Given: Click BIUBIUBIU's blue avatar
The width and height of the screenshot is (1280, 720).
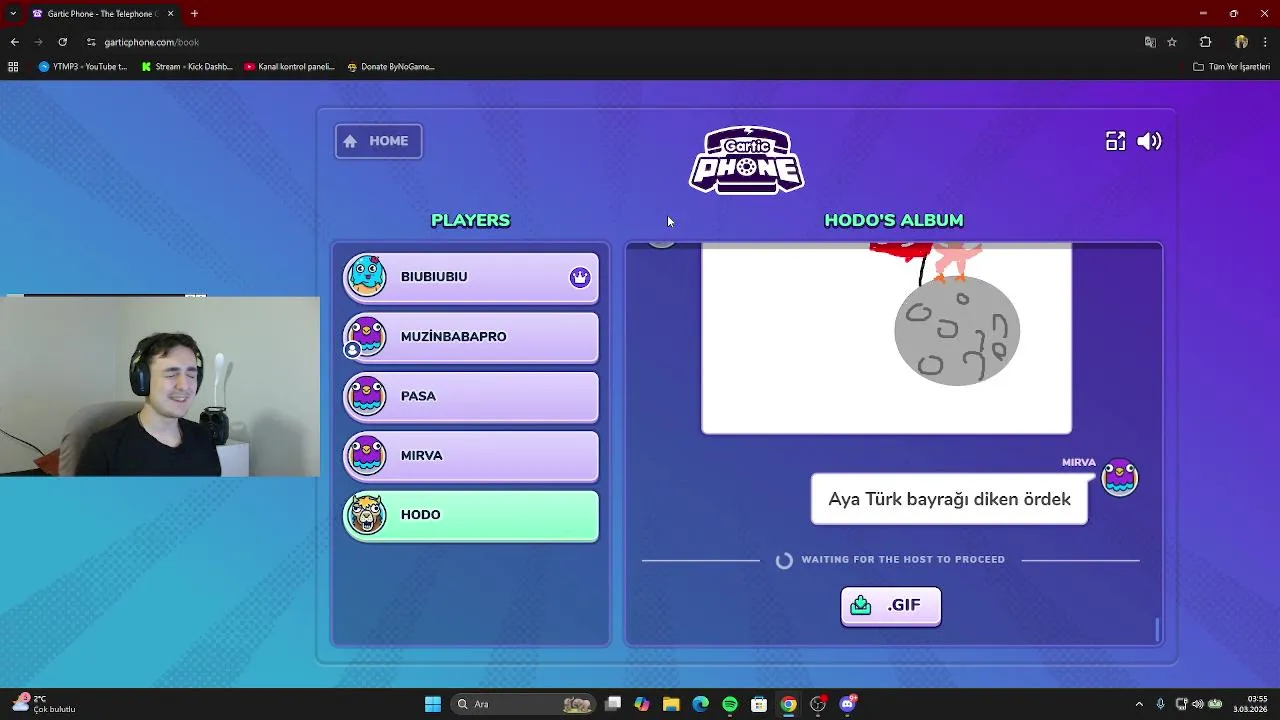Looking at the screenshot, I should (367, 276).
